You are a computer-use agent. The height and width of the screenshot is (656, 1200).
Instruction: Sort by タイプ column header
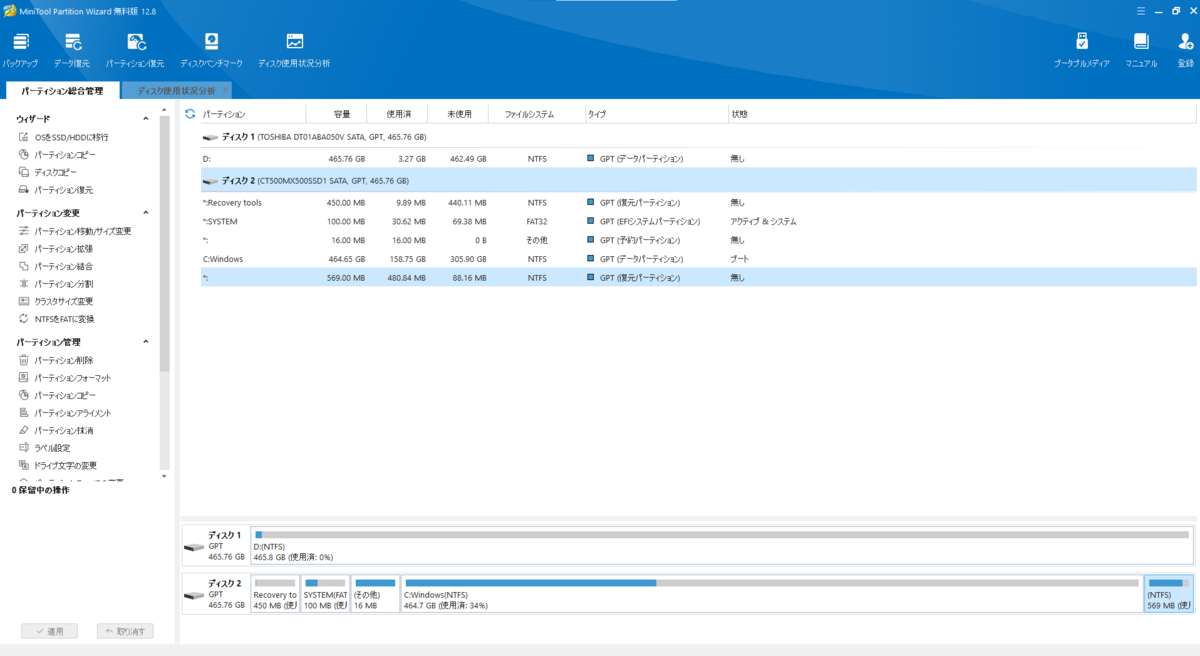point(657,114)
